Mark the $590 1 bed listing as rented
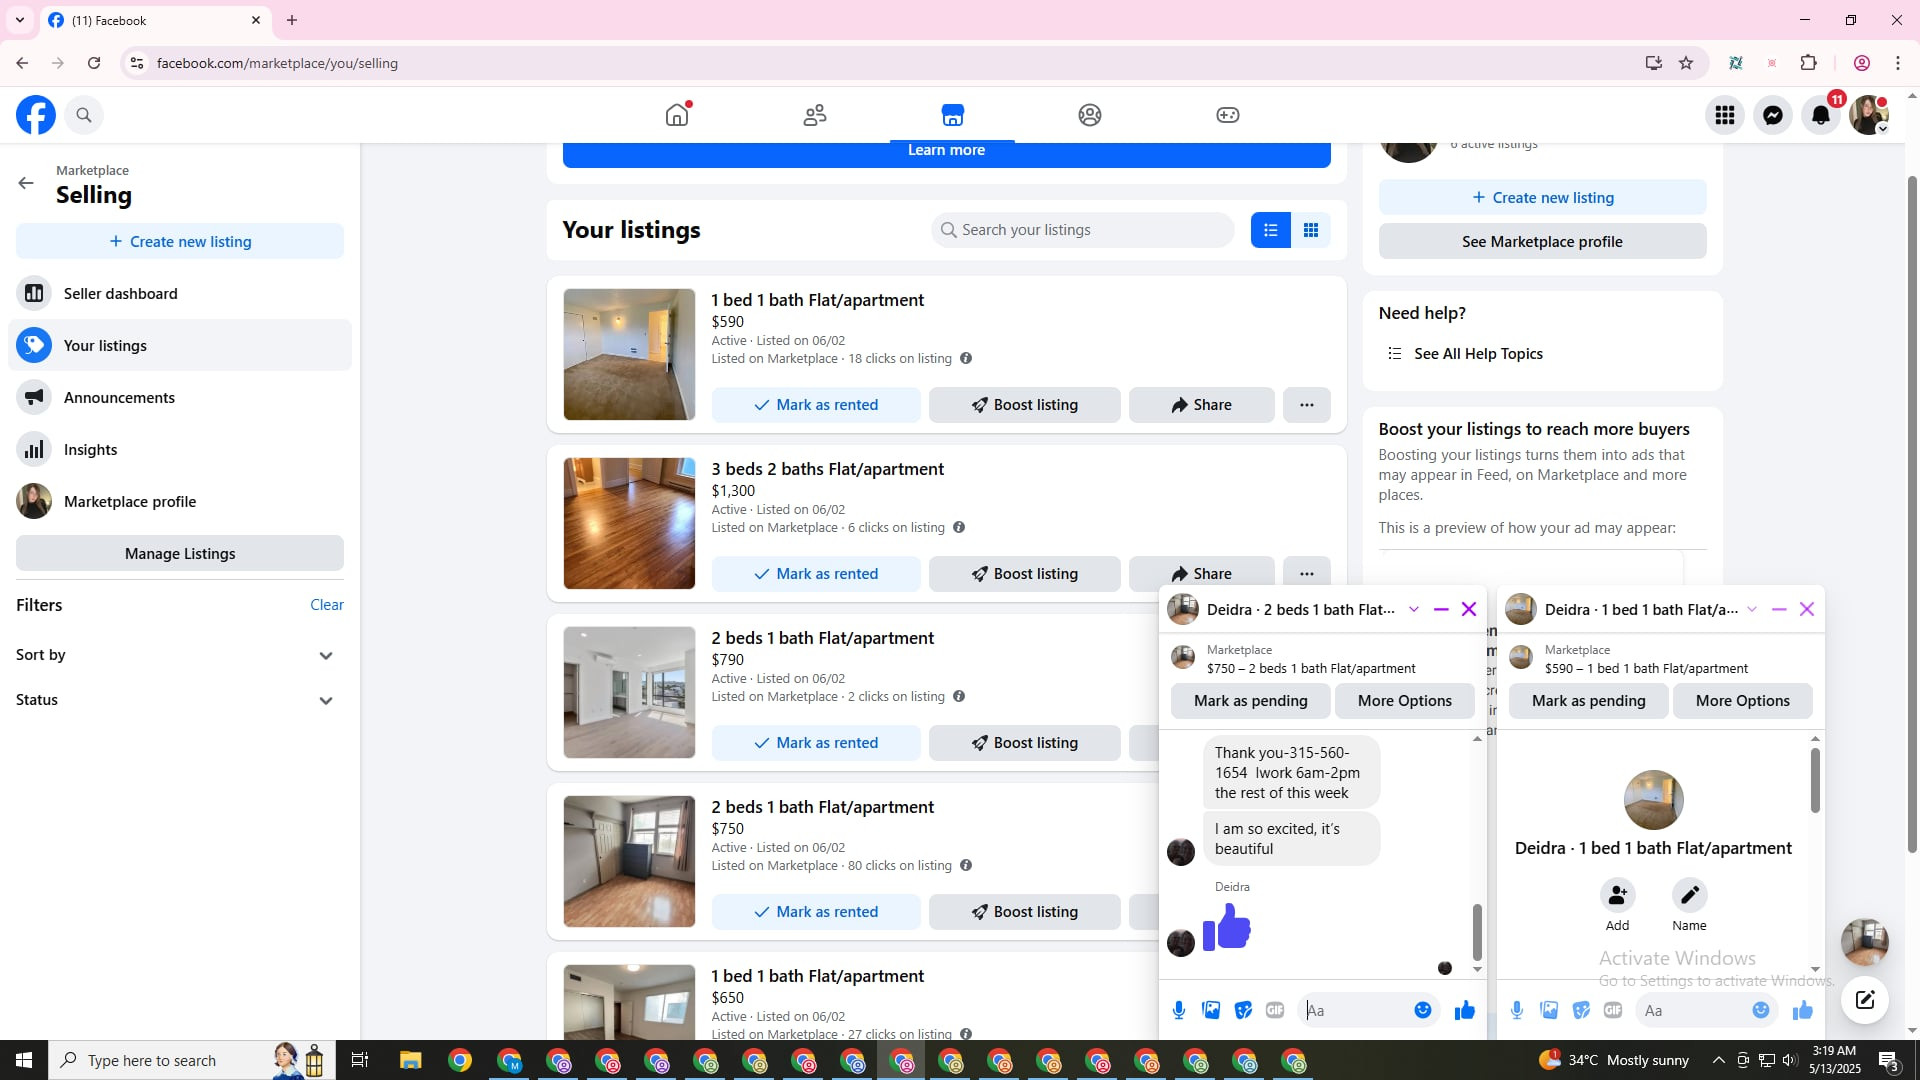The height and width of the screenshot is (1080, 1920). 816,405
